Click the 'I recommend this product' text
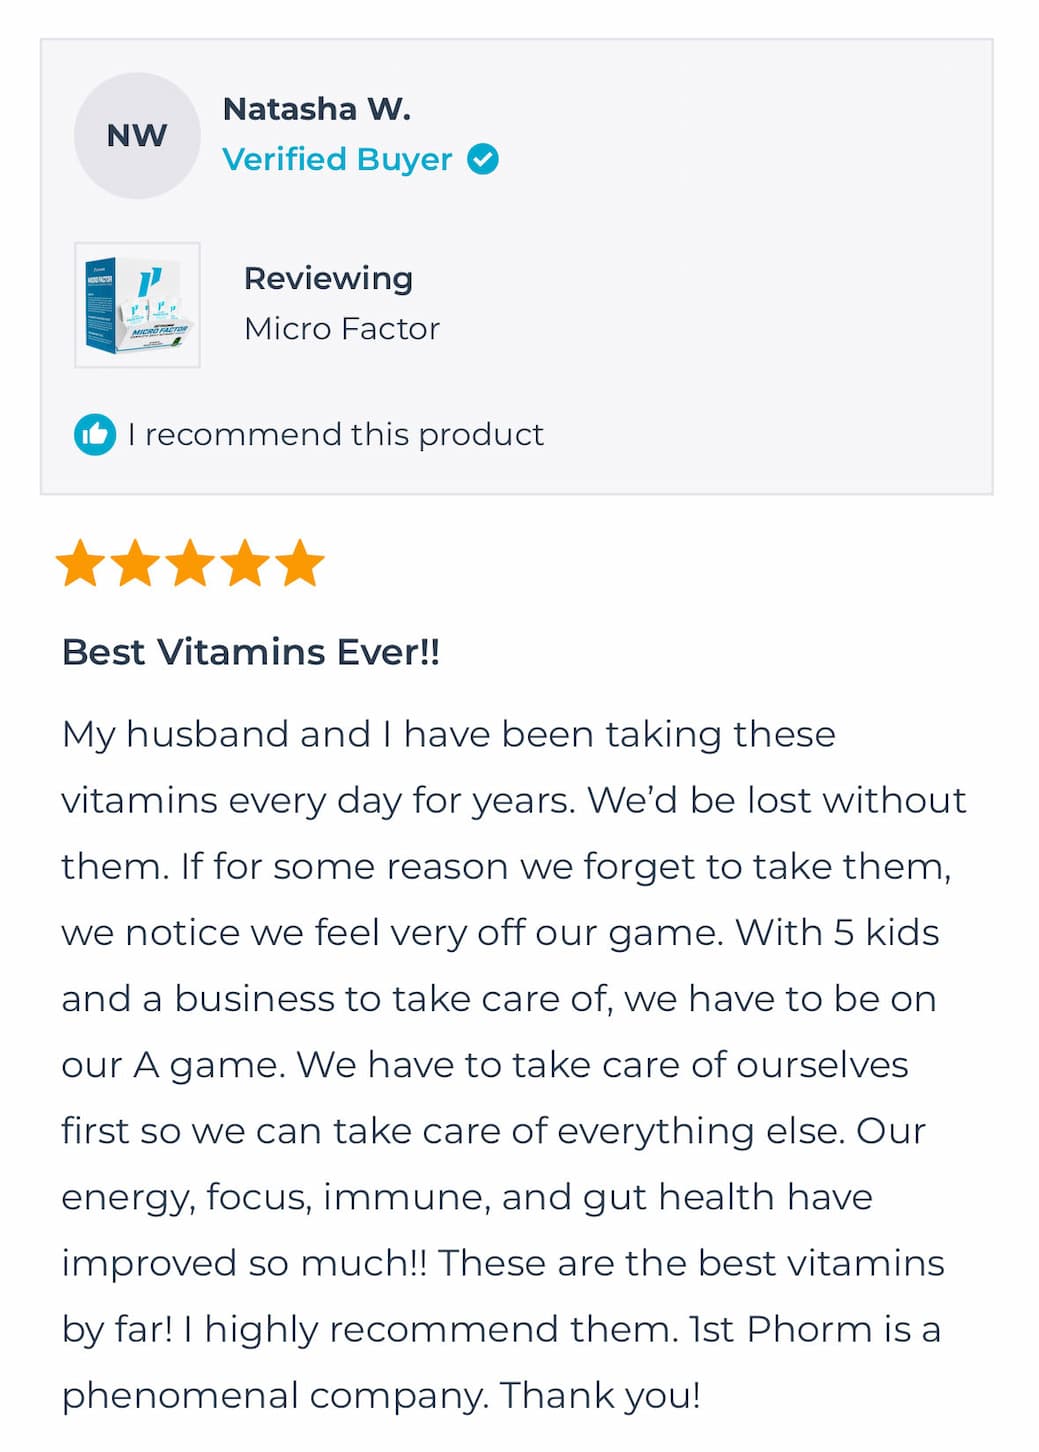This screenshot has width=1039, height=1452. 336,434
